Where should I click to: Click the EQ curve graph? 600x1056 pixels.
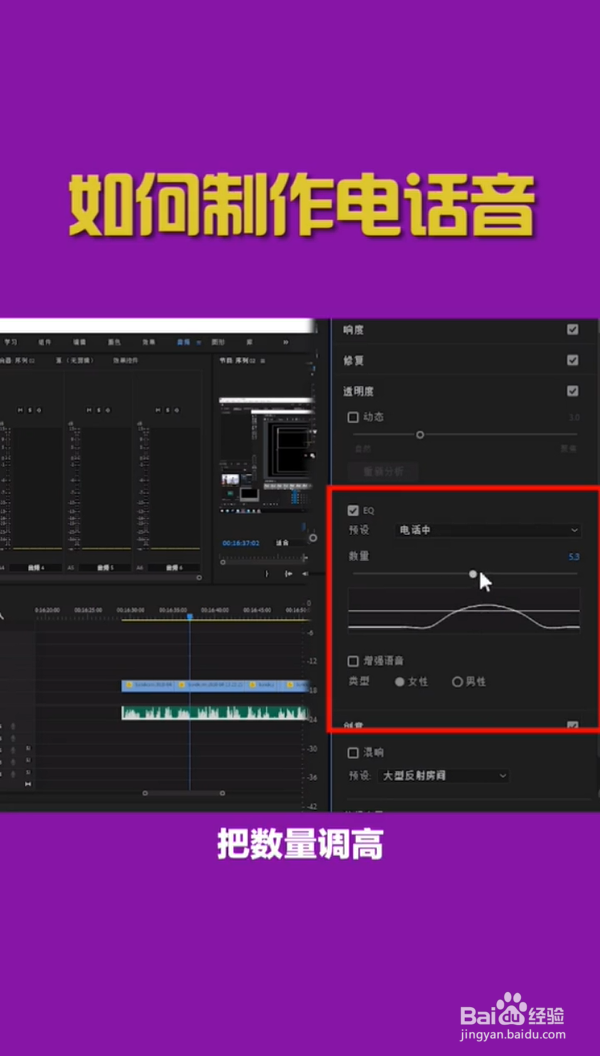point(463,611)
